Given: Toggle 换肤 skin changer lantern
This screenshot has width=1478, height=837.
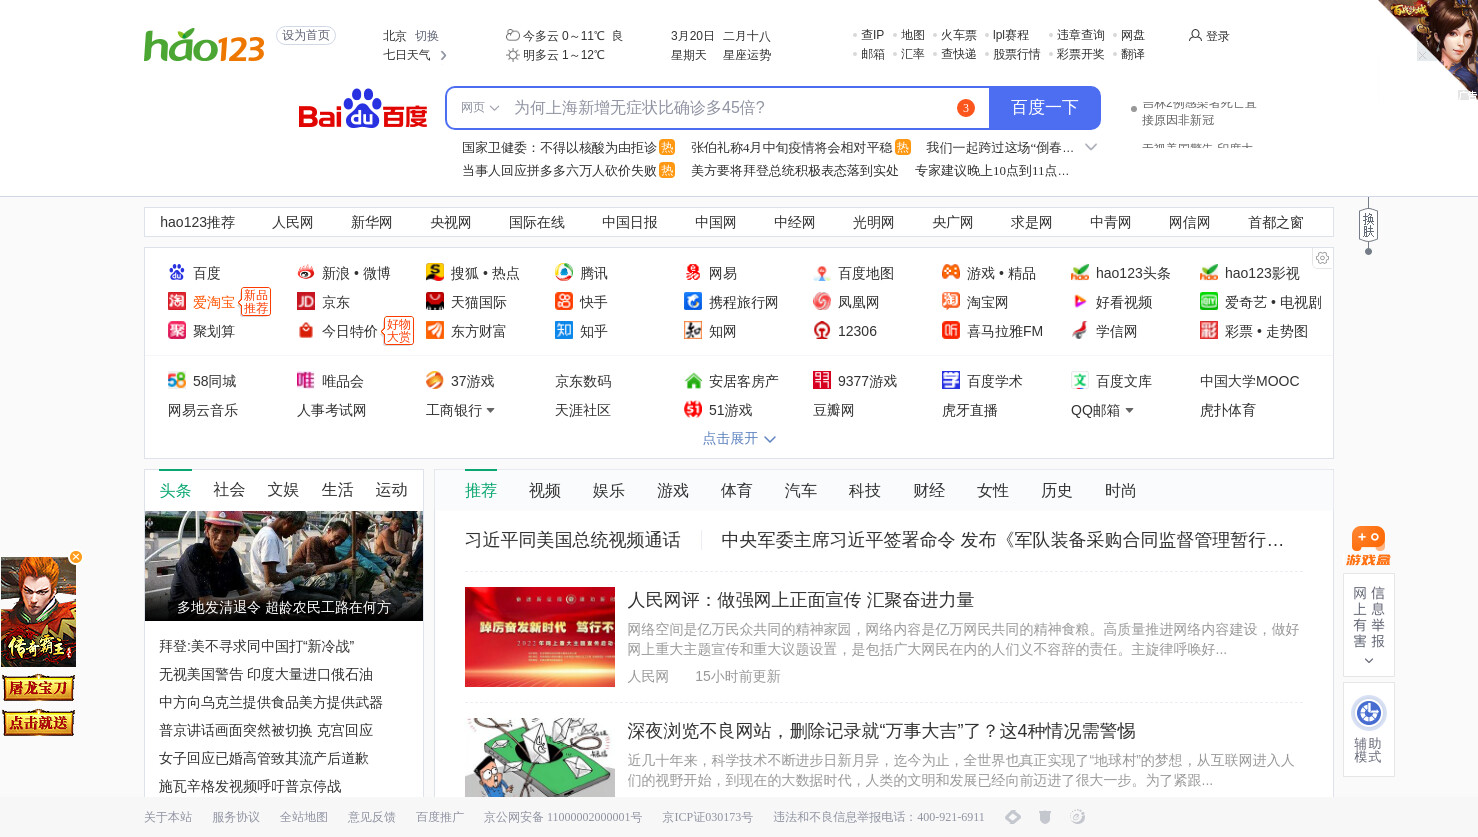Looking at the screenshot, I should point(1368,226).
